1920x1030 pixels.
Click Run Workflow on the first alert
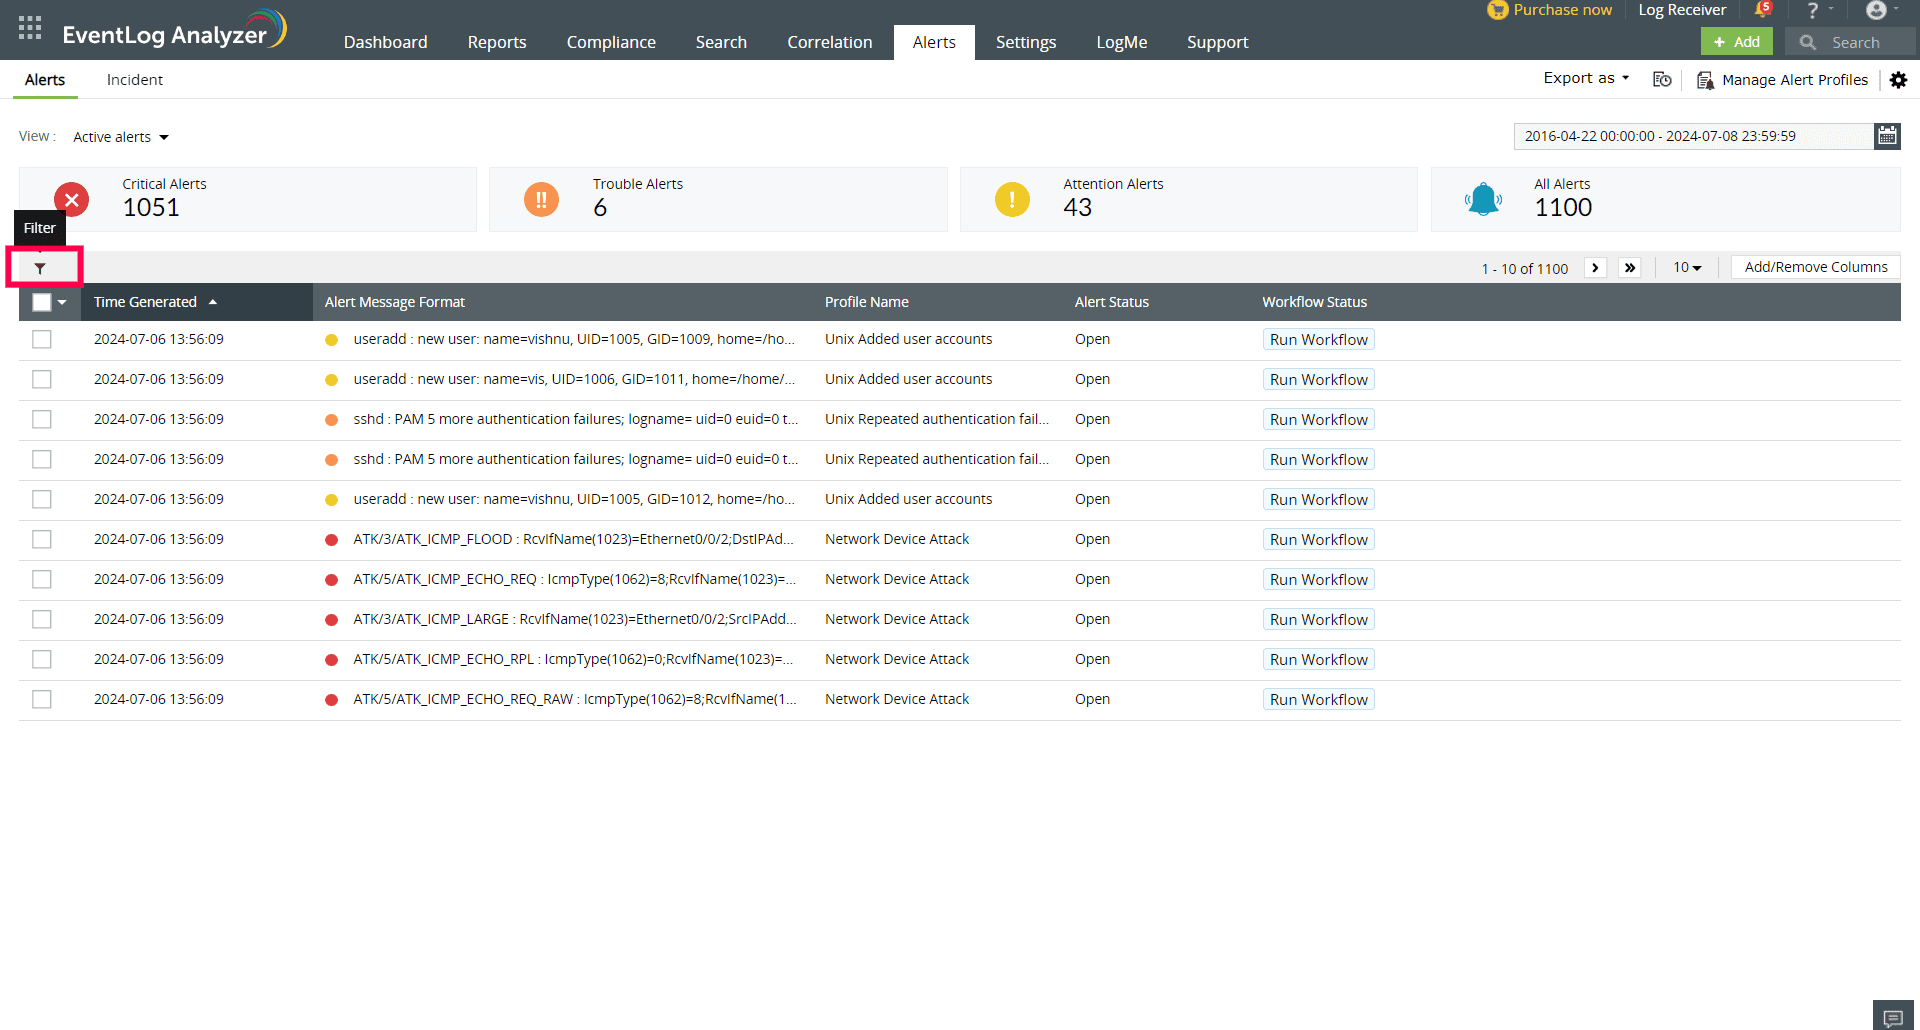[x=1318, y=339]
